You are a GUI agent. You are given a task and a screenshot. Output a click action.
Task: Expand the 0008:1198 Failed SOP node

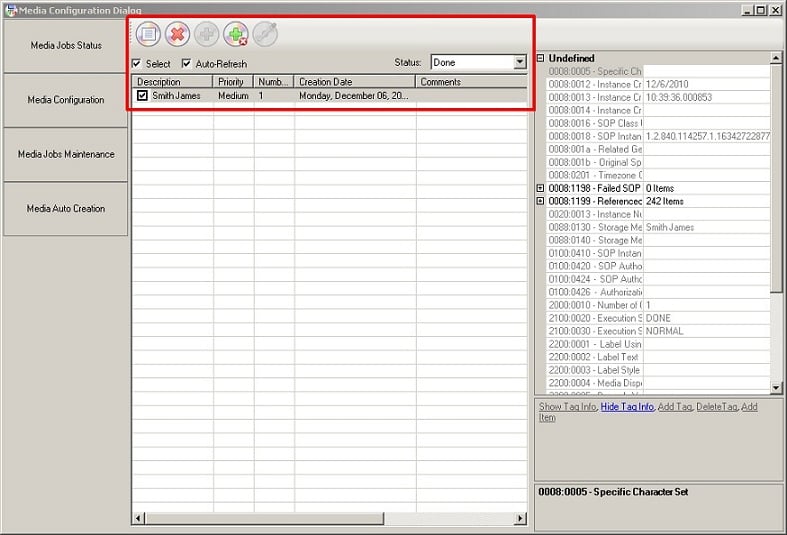click(x=541, y=188)
